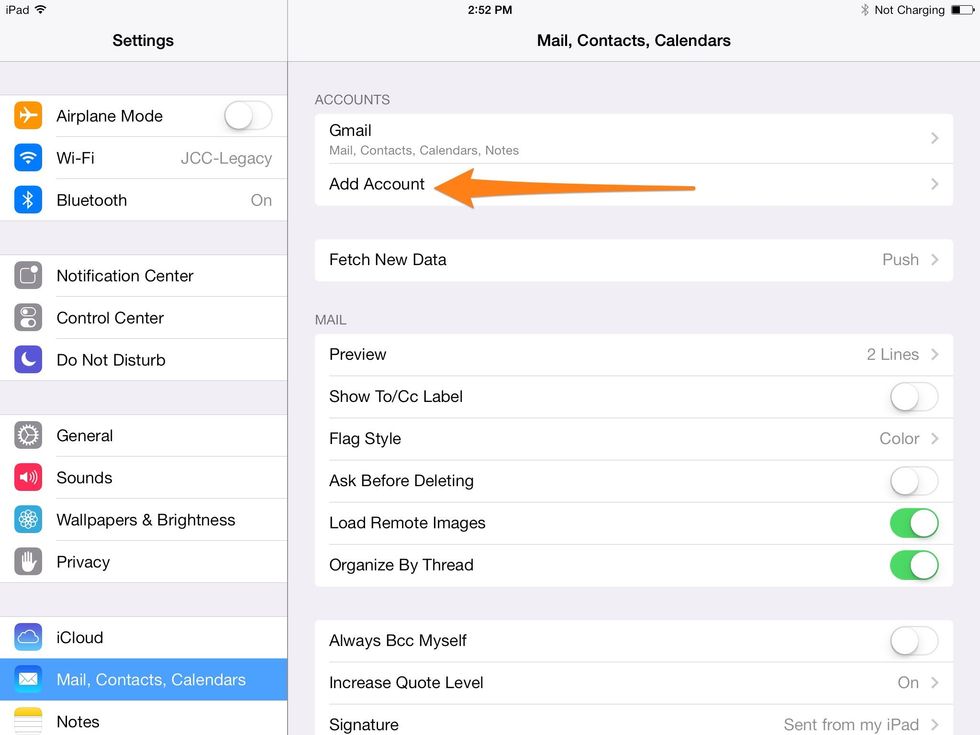Expand Fetch New Data Push chevron

[x=934, y=260]
